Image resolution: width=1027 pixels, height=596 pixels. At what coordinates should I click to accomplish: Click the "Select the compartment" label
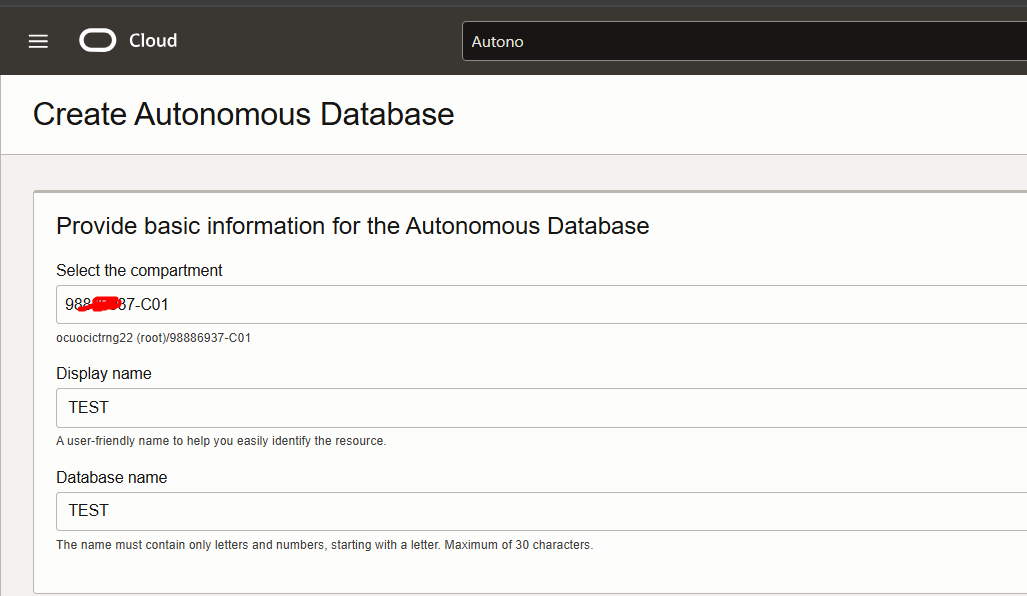139,270
